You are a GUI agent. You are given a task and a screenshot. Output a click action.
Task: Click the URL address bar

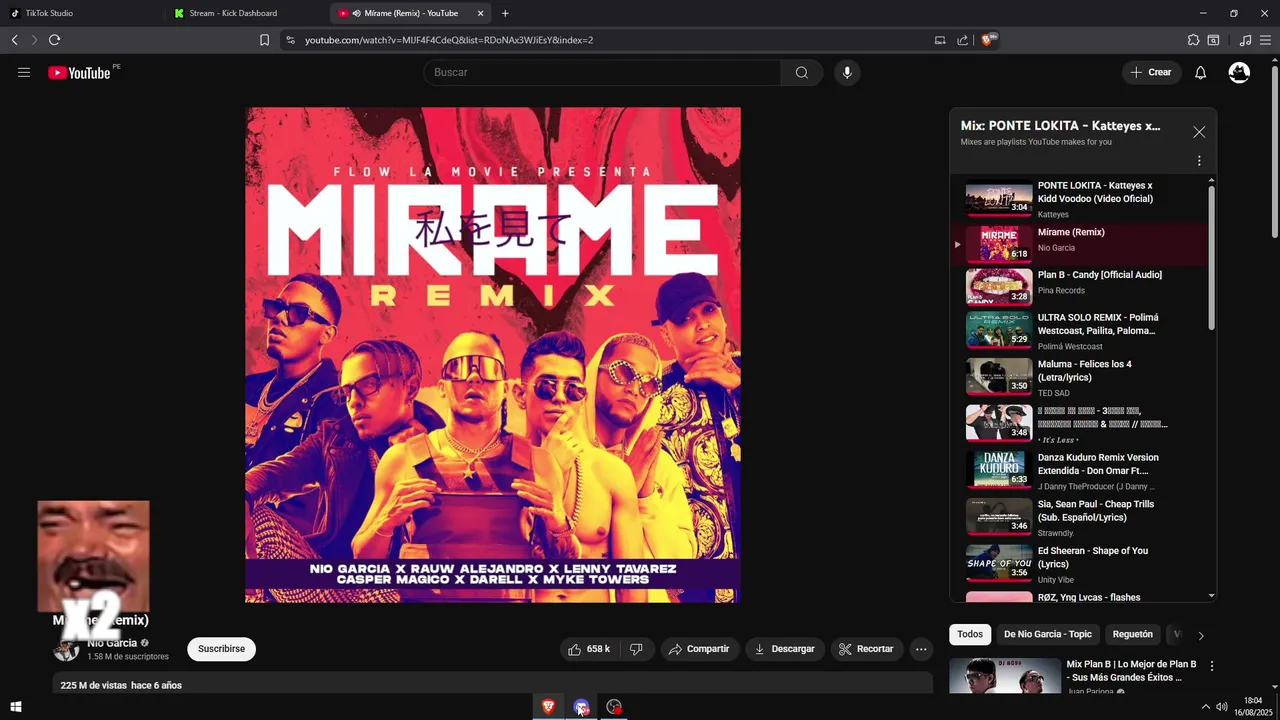610,40
